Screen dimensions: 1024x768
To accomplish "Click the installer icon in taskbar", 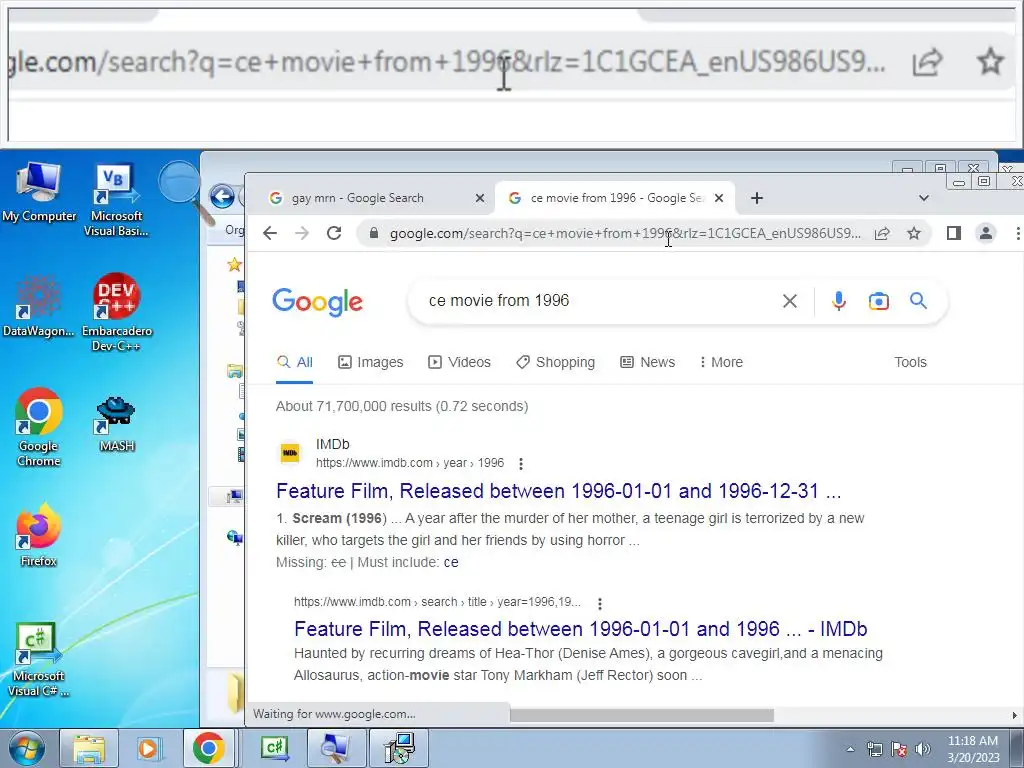I will coord(399,748).
